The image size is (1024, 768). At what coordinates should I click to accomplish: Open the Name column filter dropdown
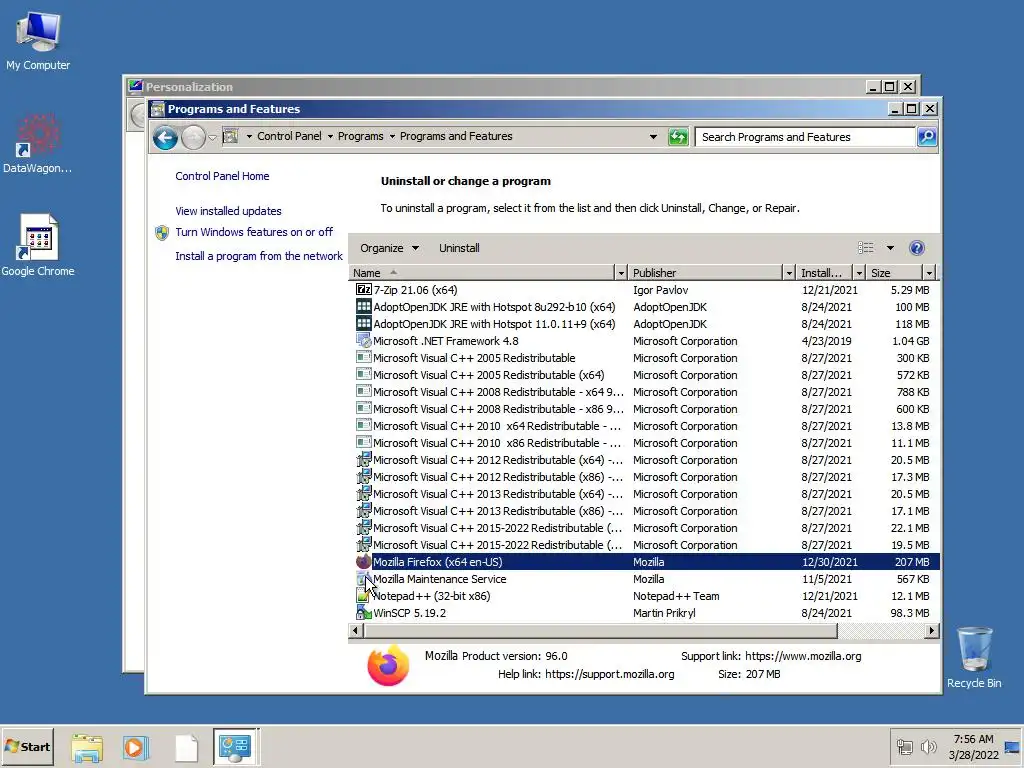pos(621,273)
